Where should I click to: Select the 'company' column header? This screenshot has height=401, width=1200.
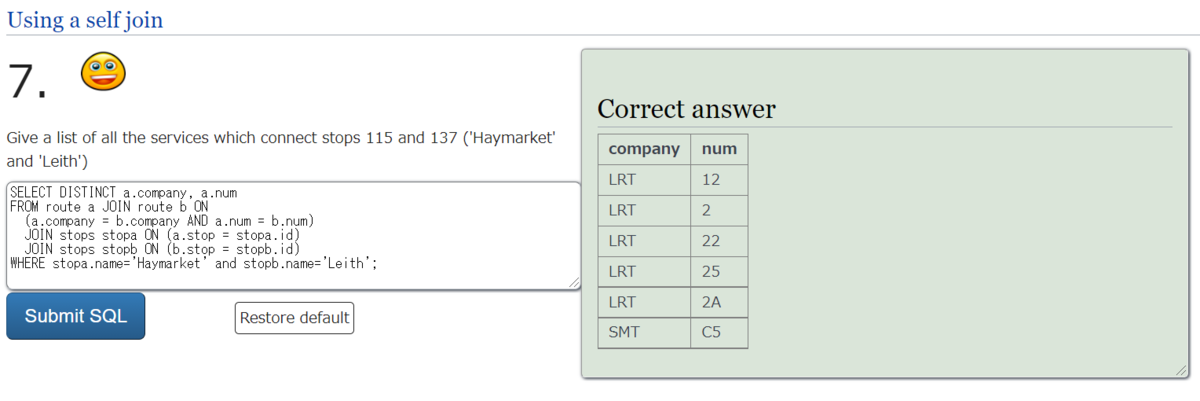(x=644, y=149)
